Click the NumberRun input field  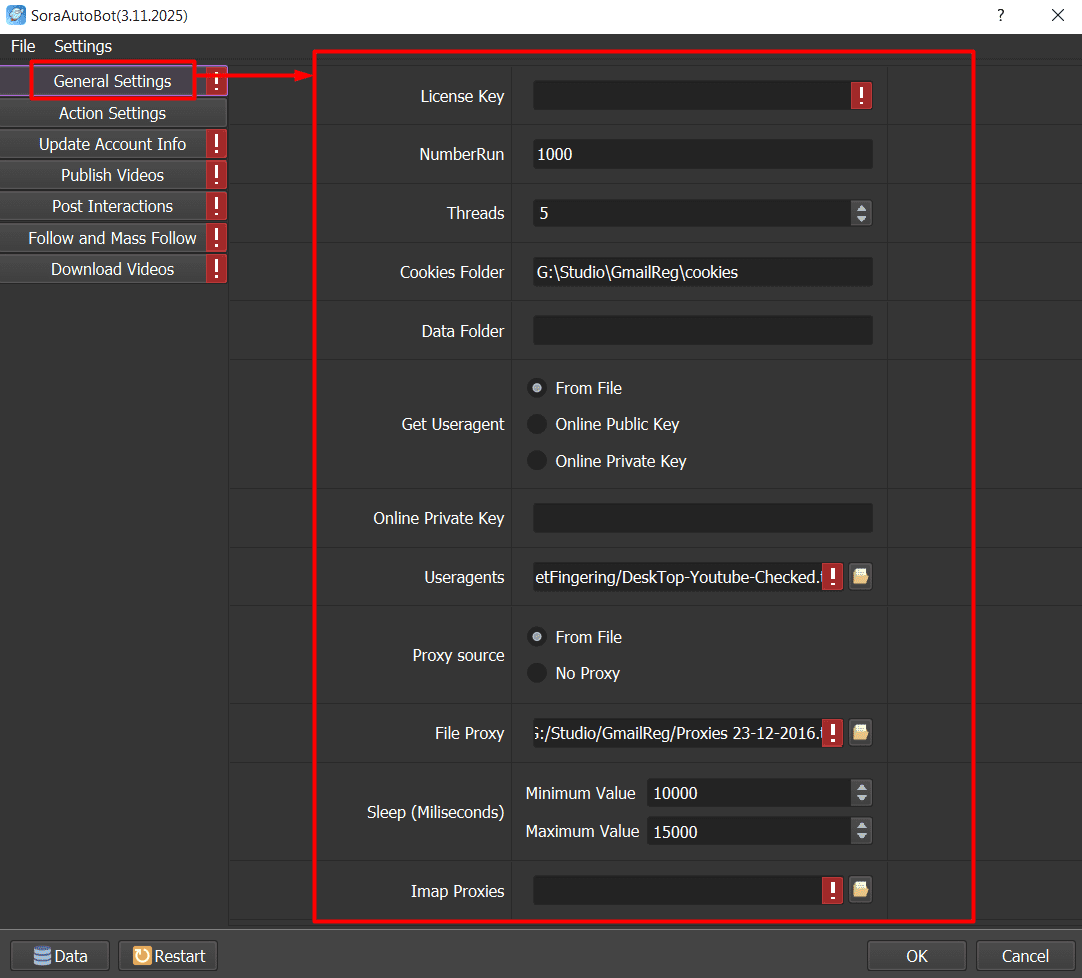pos(700,154)
